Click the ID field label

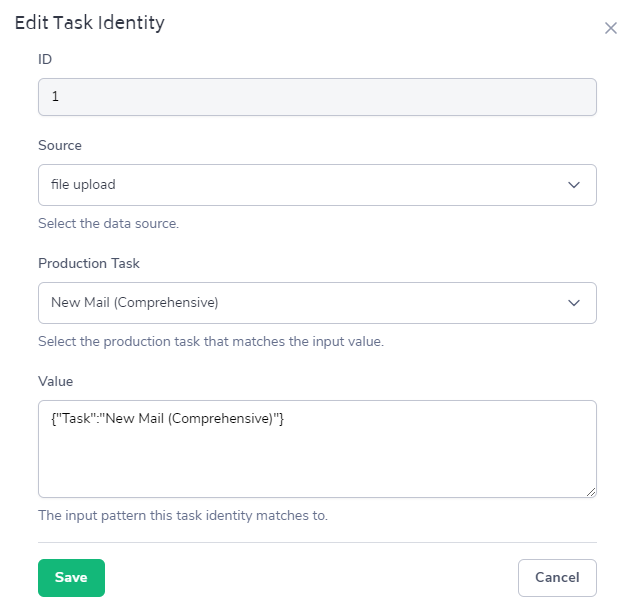click(x=45, y=59)
